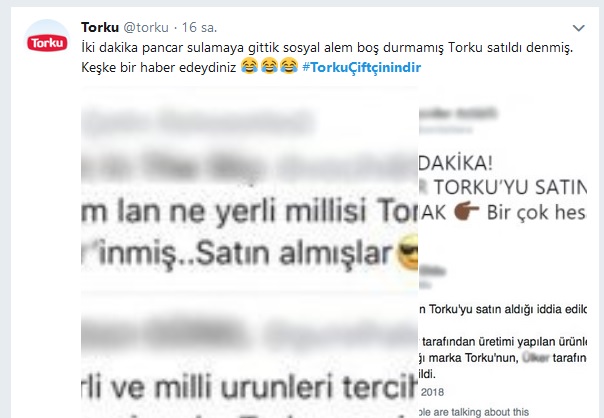Expand the tweet options chevron
The height and width of the screenshot is (418, 604).
coord(579,28)
